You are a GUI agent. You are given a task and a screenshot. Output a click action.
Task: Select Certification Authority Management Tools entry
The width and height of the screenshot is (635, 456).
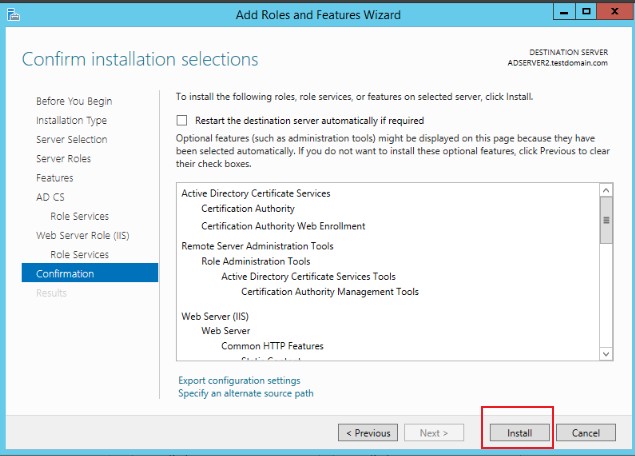click(330, 292)
